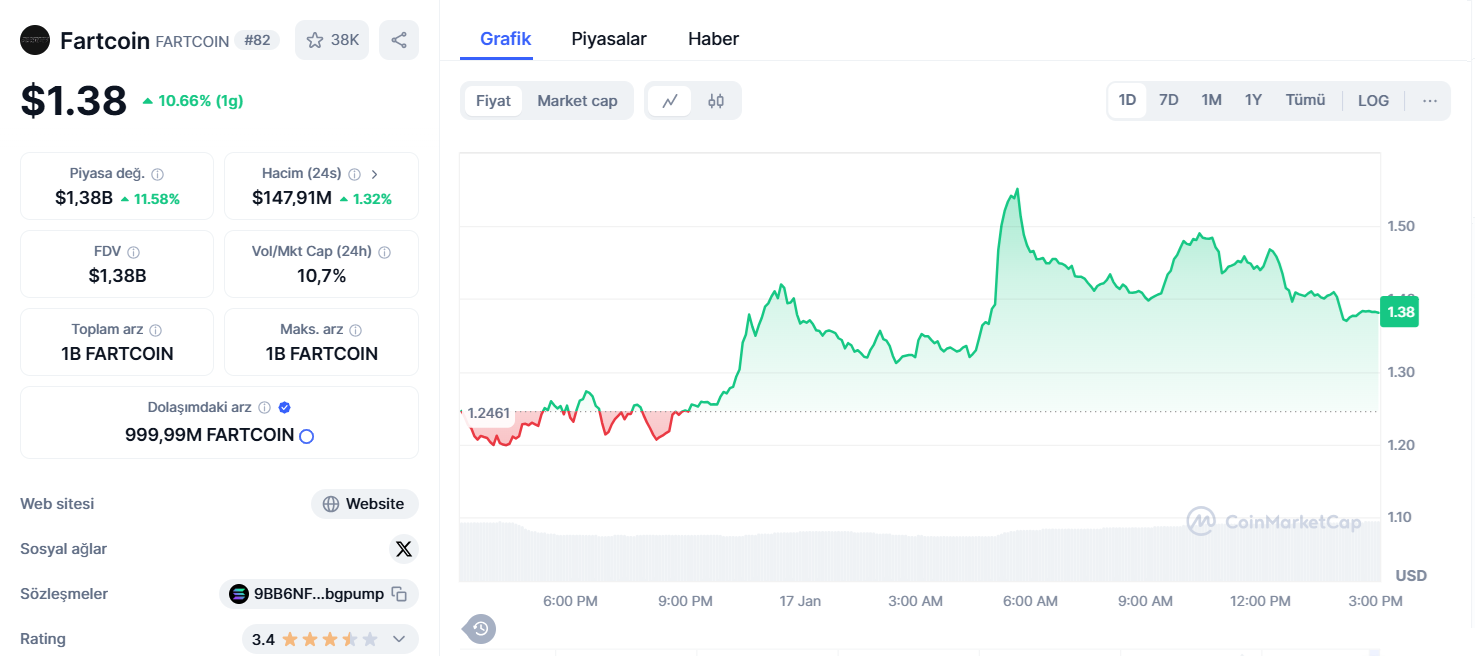This screenshot has height=656, width=1475.
Task: Open info tooltip next to Vol/Mkt Cap (24h)
Action: point(384,252)
